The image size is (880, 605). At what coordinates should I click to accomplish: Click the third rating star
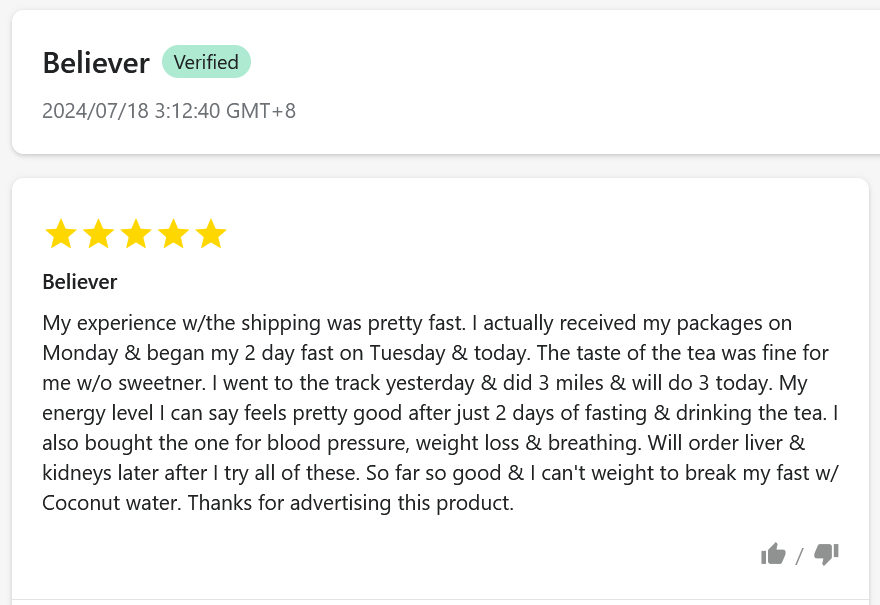coord(136,235)
